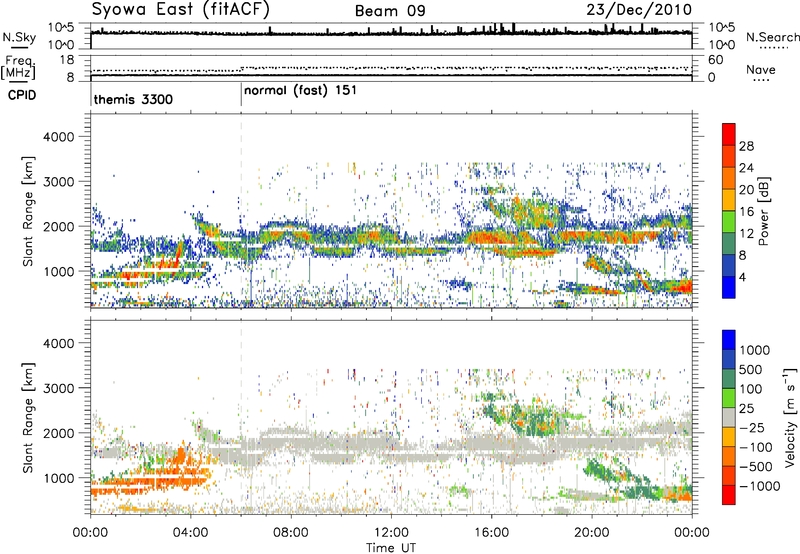Click the '12:00' time tick label
This screenshot has height=554, width=800.
click(391, 533)
